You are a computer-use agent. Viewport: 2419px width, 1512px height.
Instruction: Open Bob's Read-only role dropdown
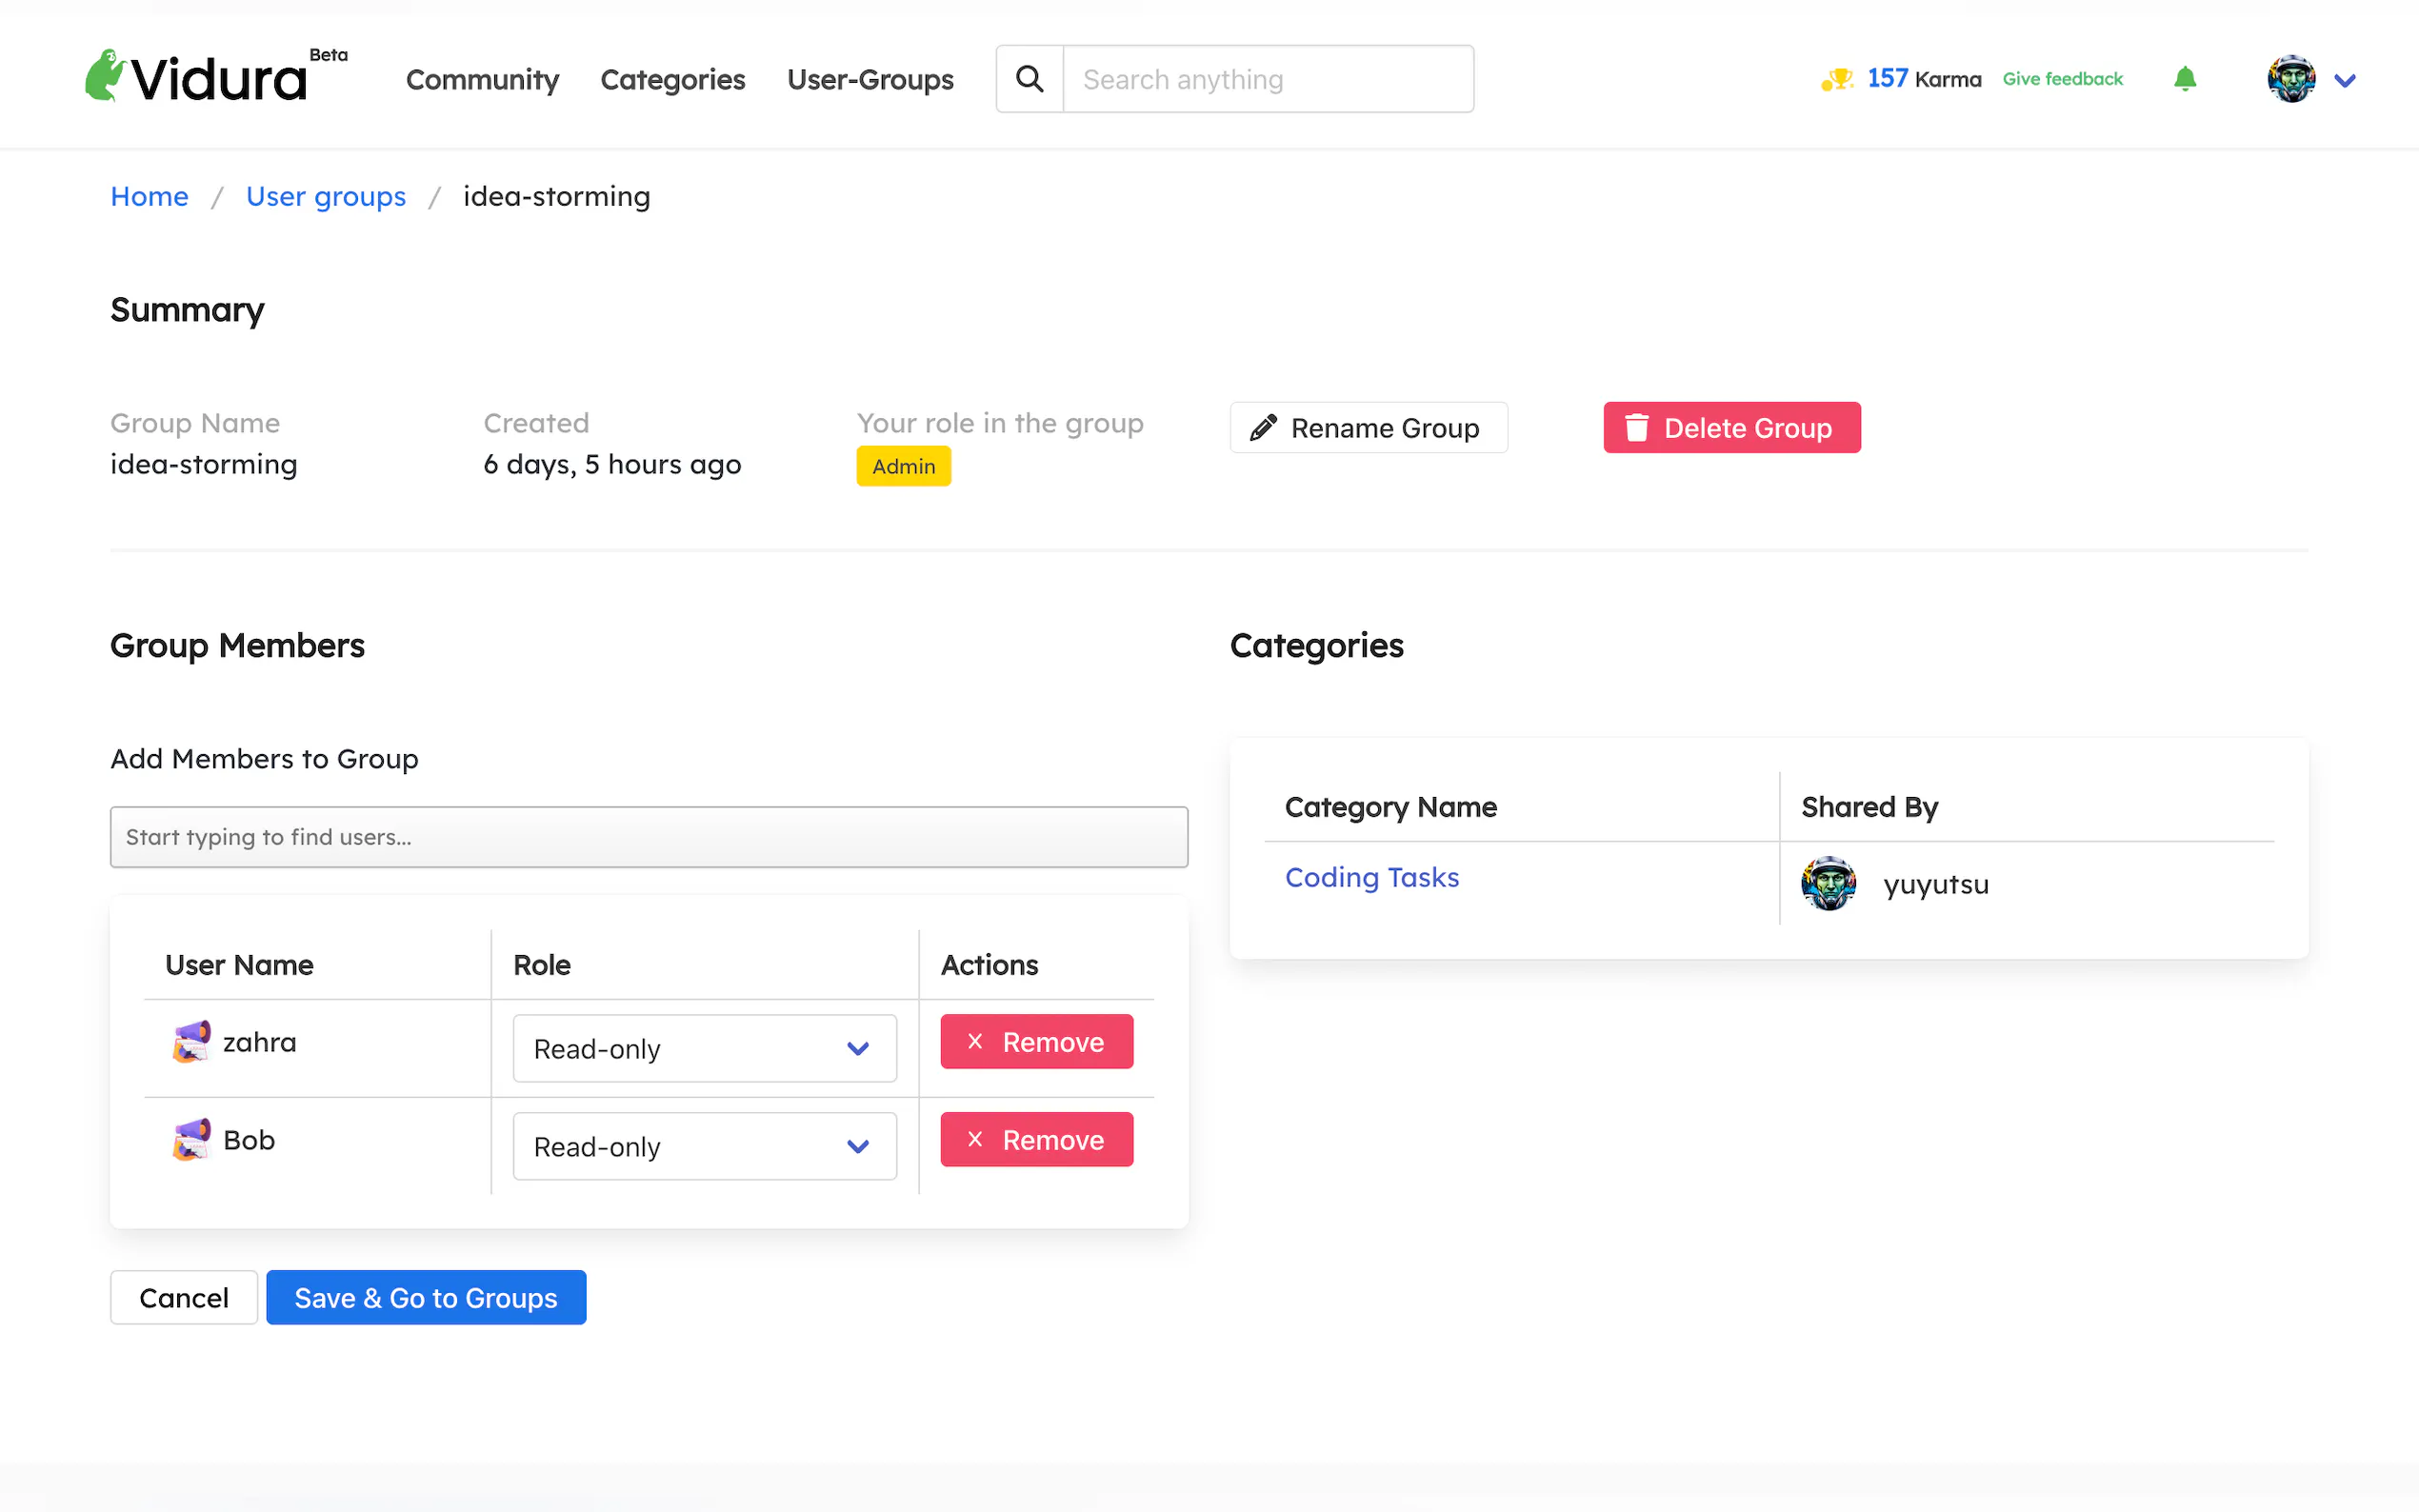pos(704,1146)
